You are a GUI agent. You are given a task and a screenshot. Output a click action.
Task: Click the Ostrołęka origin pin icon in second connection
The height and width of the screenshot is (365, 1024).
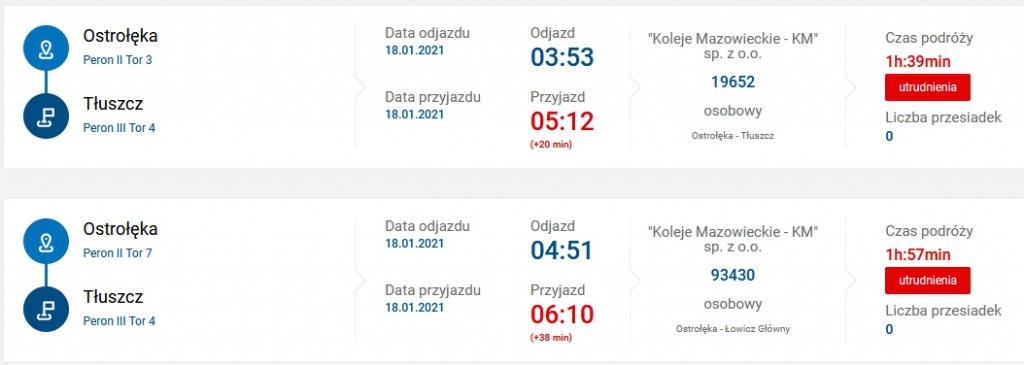click(46, 241)
